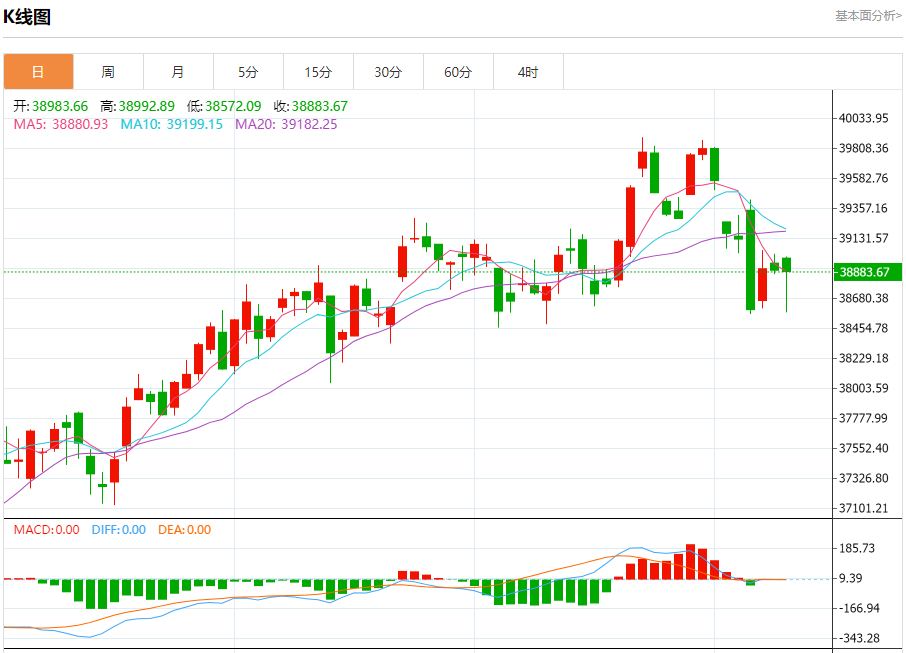Select the 日 daily chart tab
906x653 pixels.
(39, 72)
